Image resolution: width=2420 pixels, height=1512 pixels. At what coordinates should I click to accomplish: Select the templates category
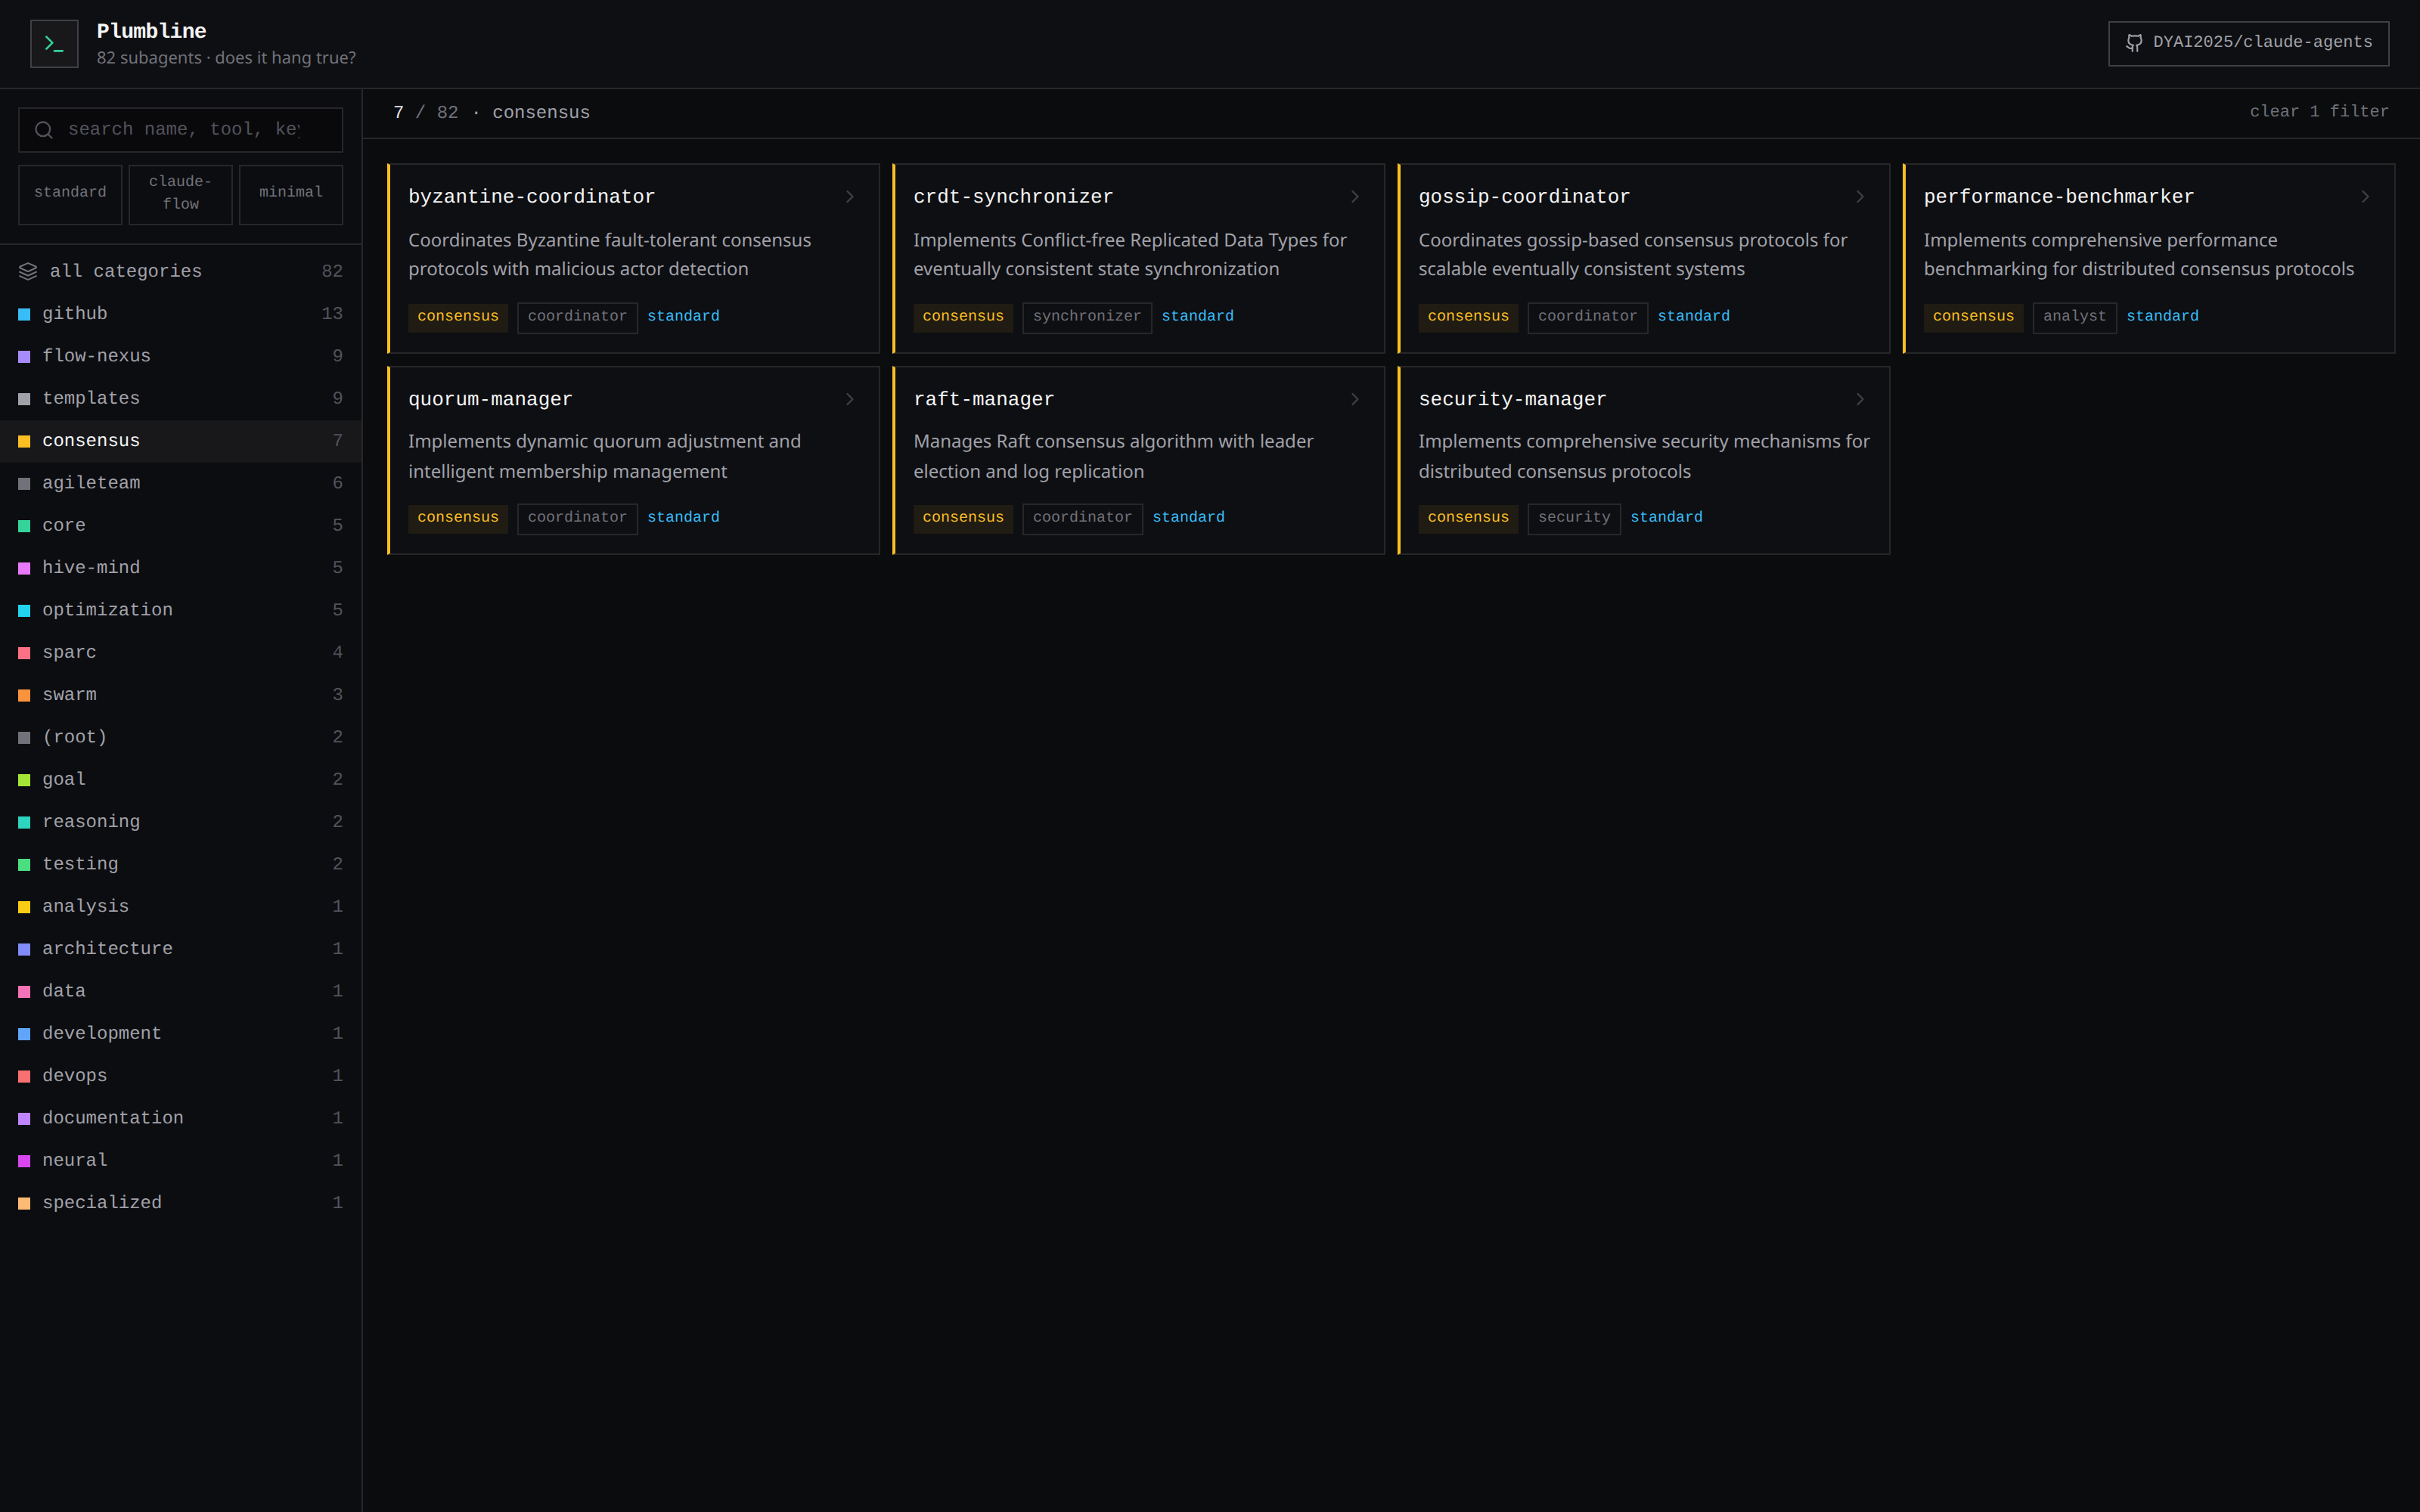coord(181,398)
